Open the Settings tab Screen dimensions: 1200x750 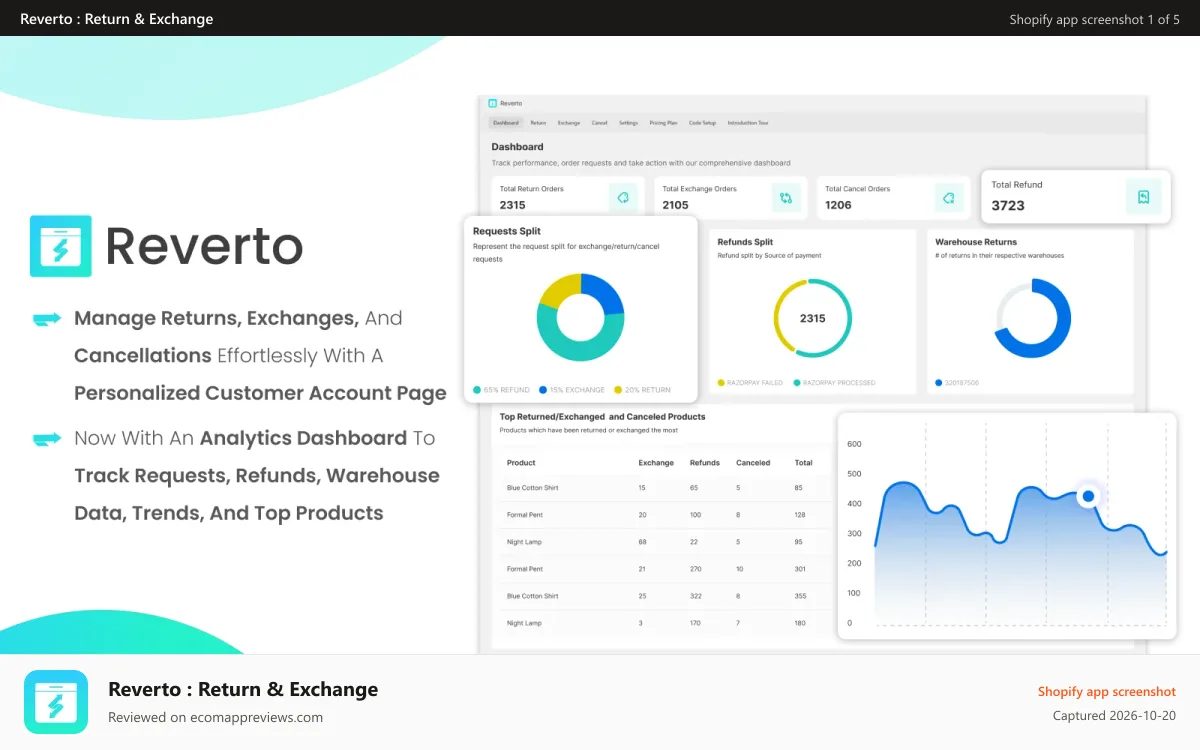point(628,123)
